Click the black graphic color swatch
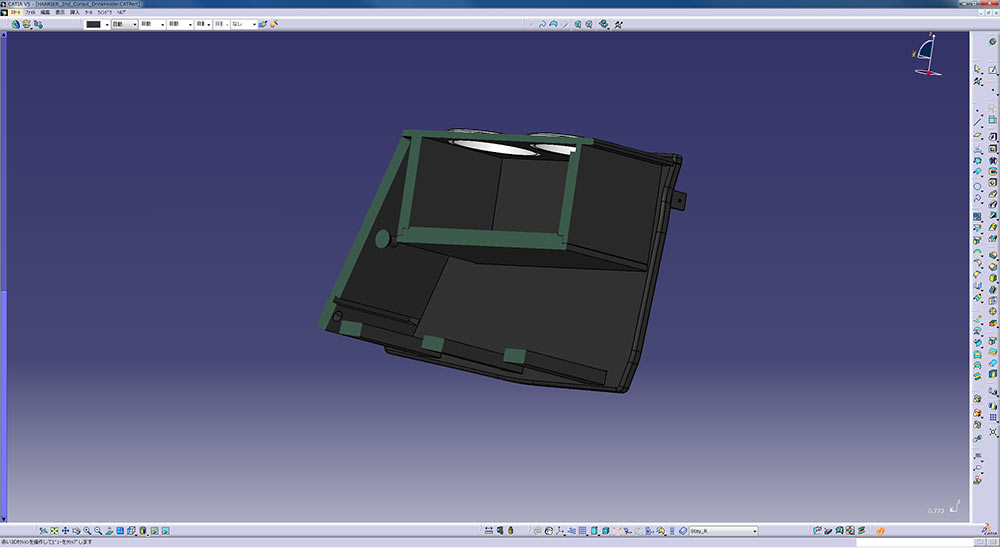Viewport: 1000px width, 548px height. (93, 23)
